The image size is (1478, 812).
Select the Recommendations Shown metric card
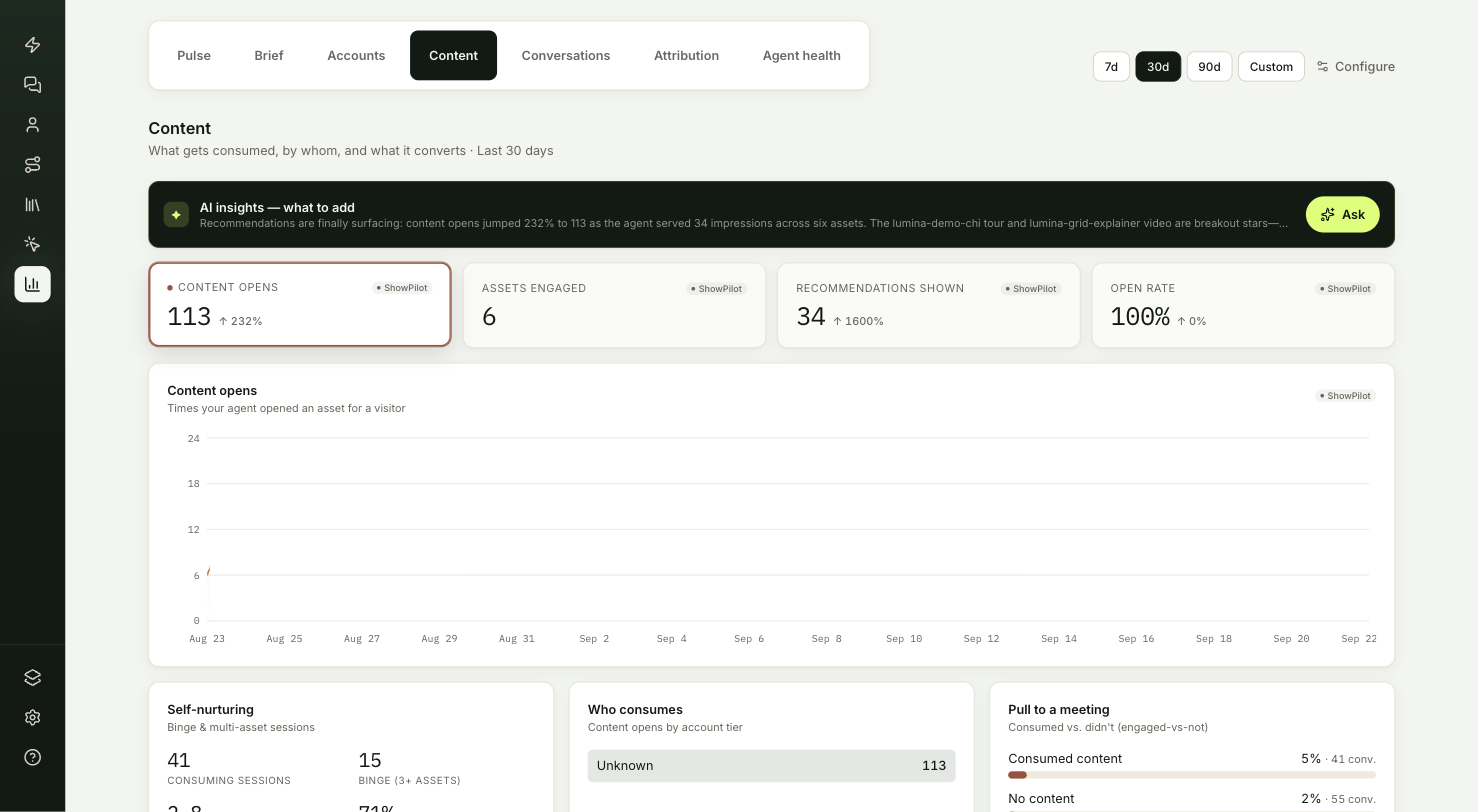[x=929, y=305]
